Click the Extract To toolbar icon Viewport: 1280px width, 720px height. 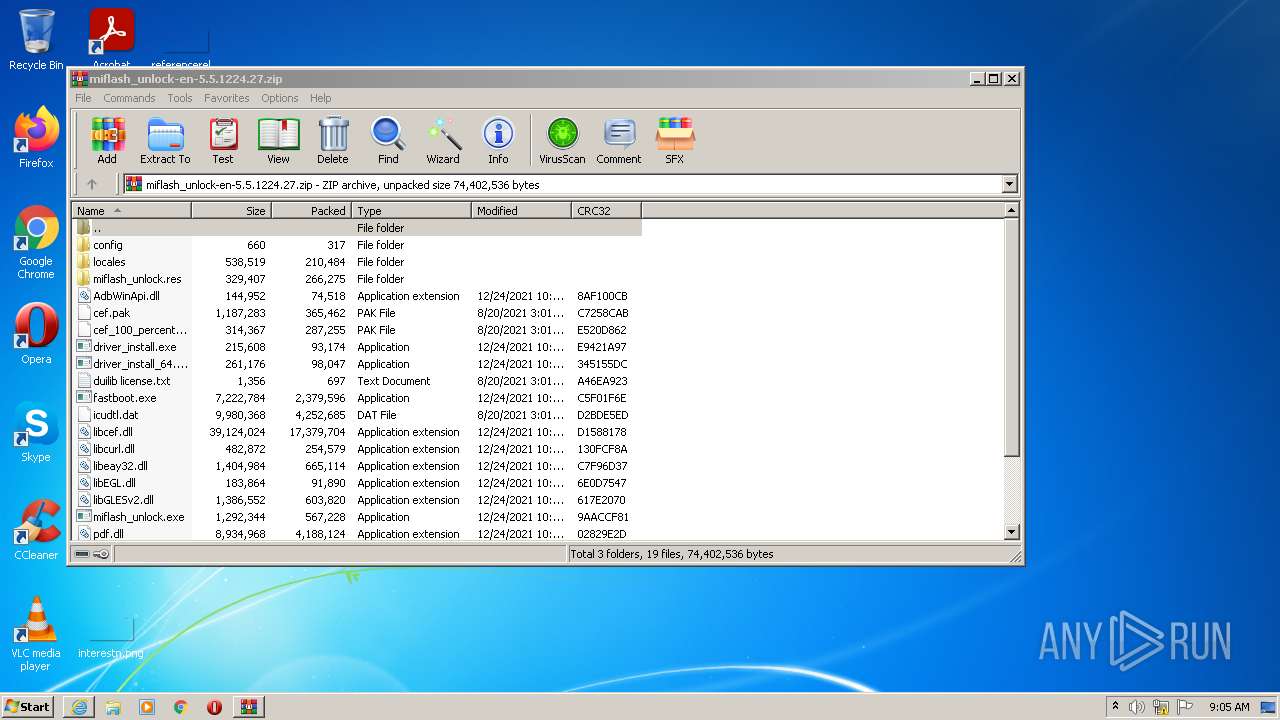(165, 141)
